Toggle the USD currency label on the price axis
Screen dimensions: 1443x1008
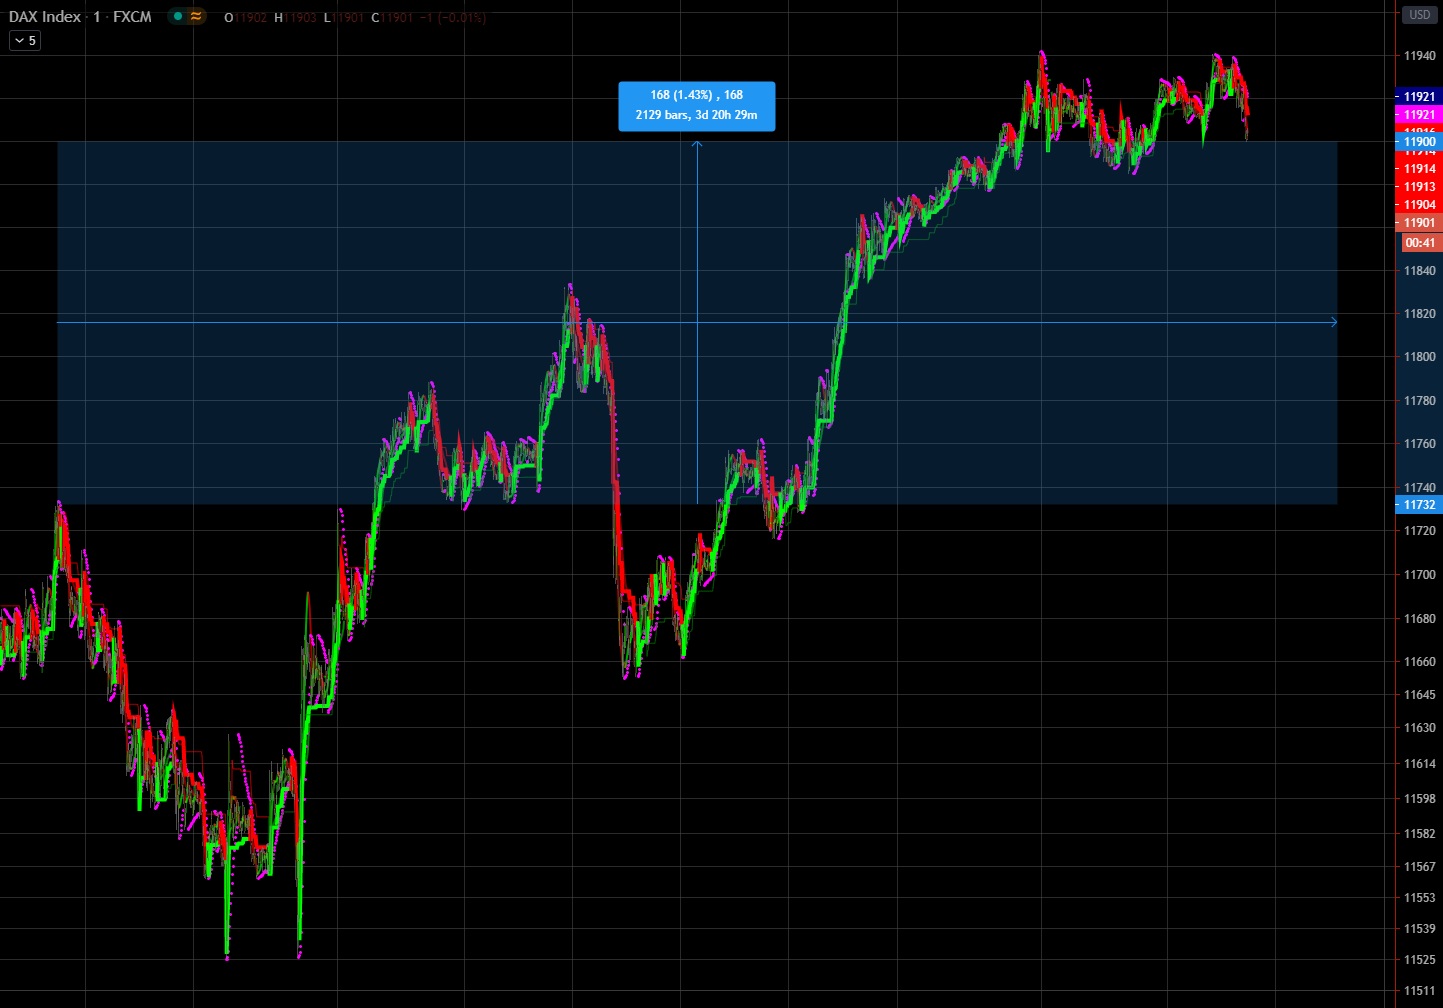point(1418,15)
